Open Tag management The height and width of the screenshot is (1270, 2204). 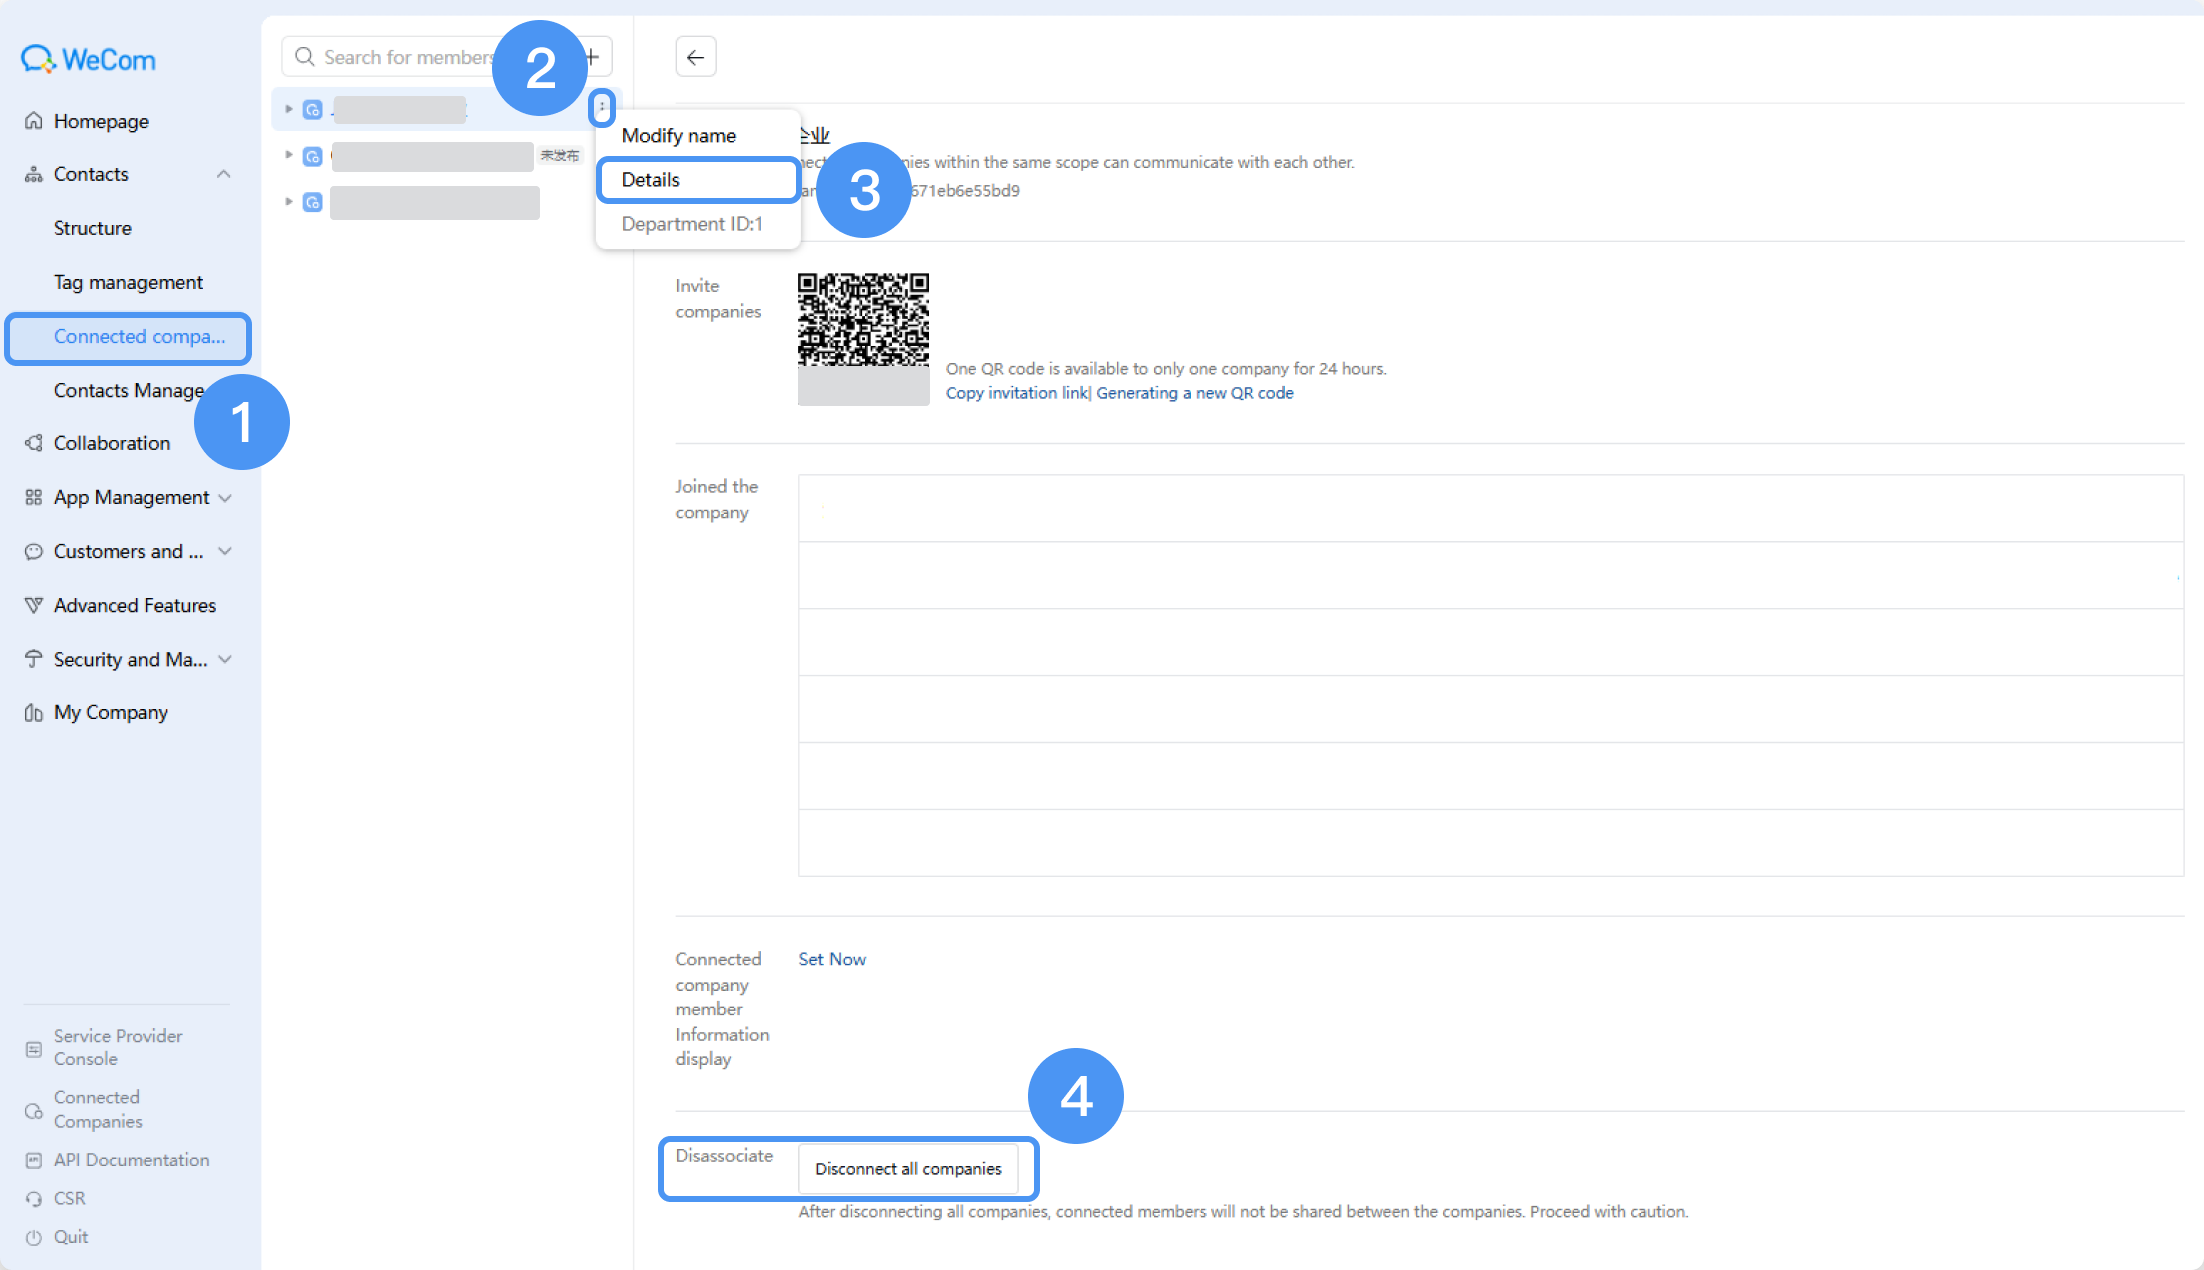point(128,282)
